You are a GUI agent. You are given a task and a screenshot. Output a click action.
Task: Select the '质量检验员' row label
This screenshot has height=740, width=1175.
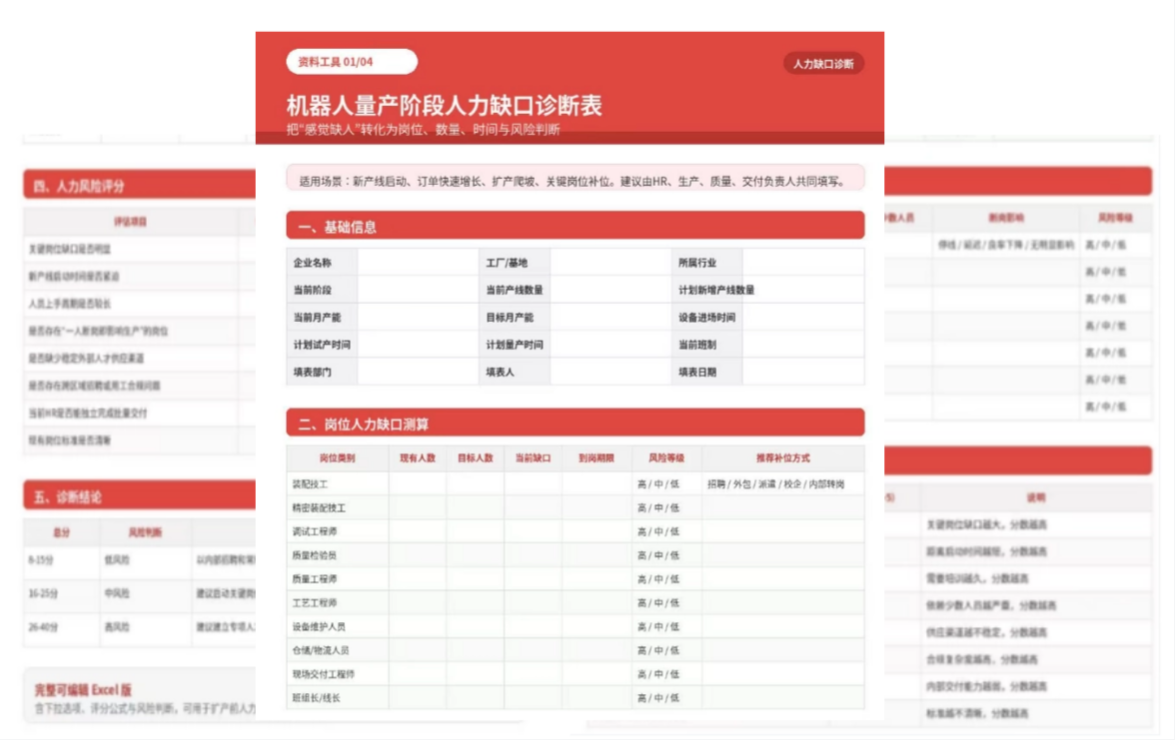click(x=315, y=555)
